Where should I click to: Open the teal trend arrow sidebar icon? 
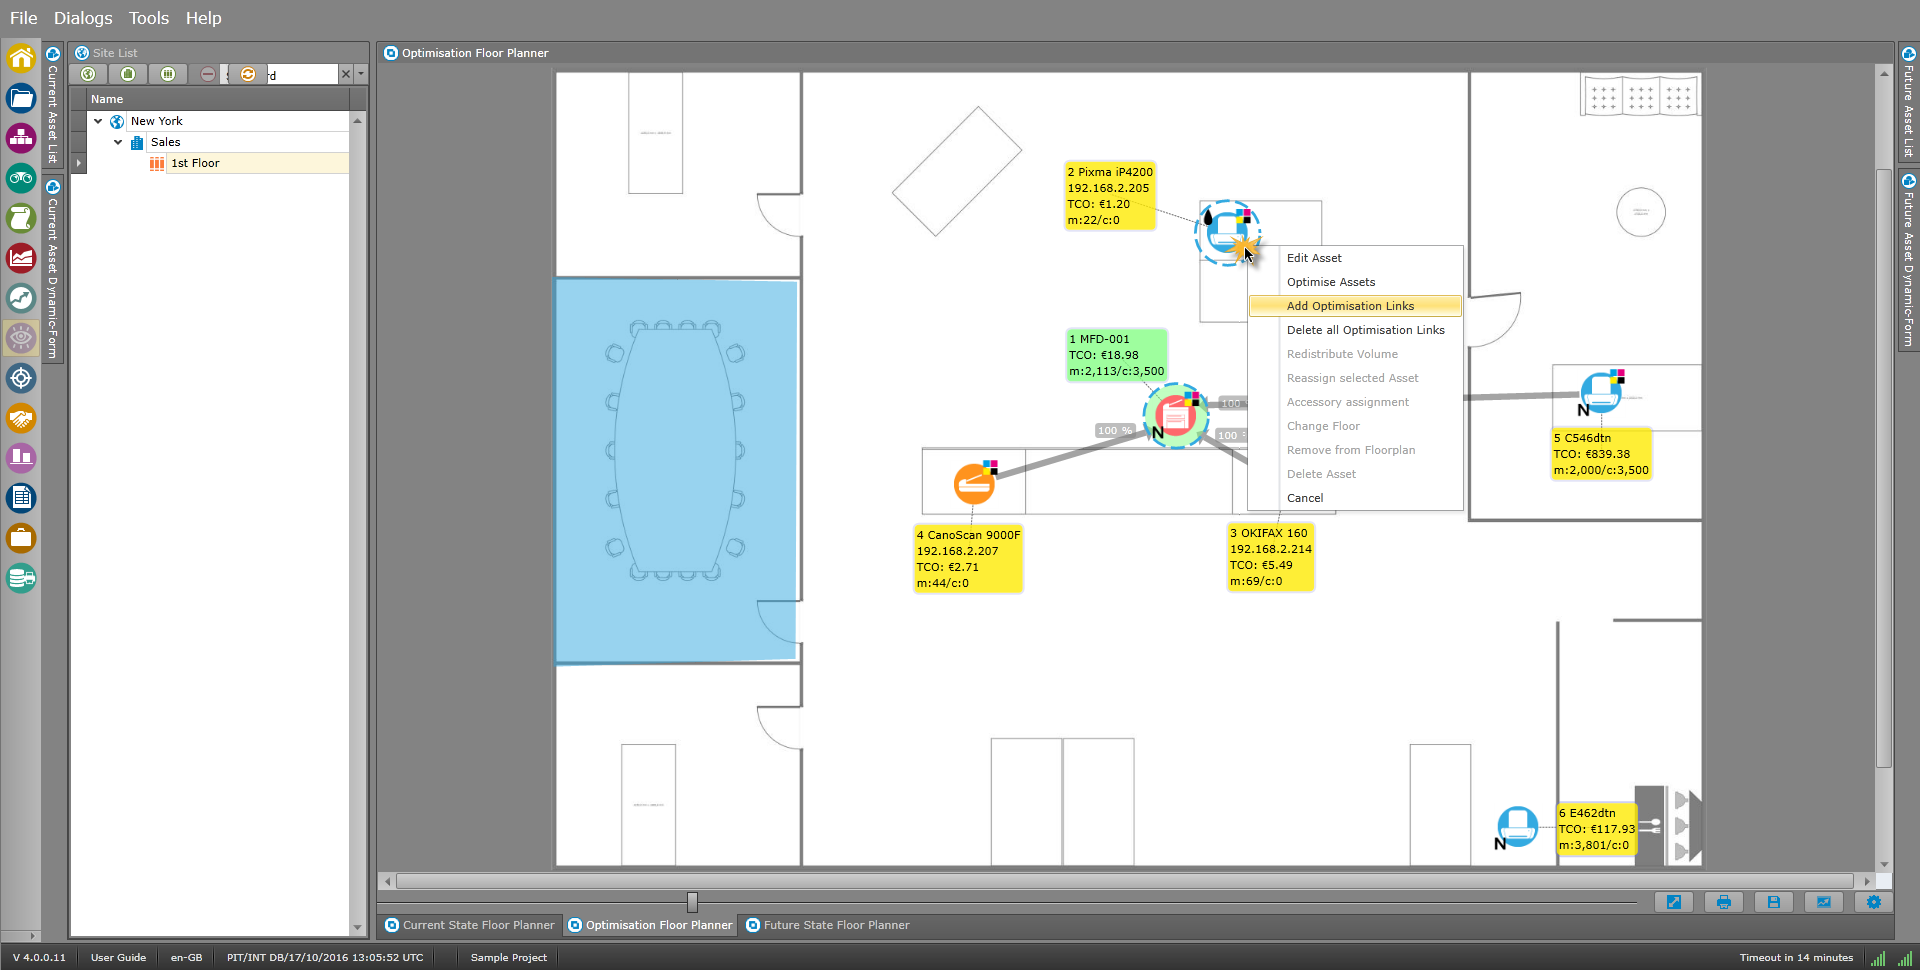pyautogui.click(x=21, y=298)
